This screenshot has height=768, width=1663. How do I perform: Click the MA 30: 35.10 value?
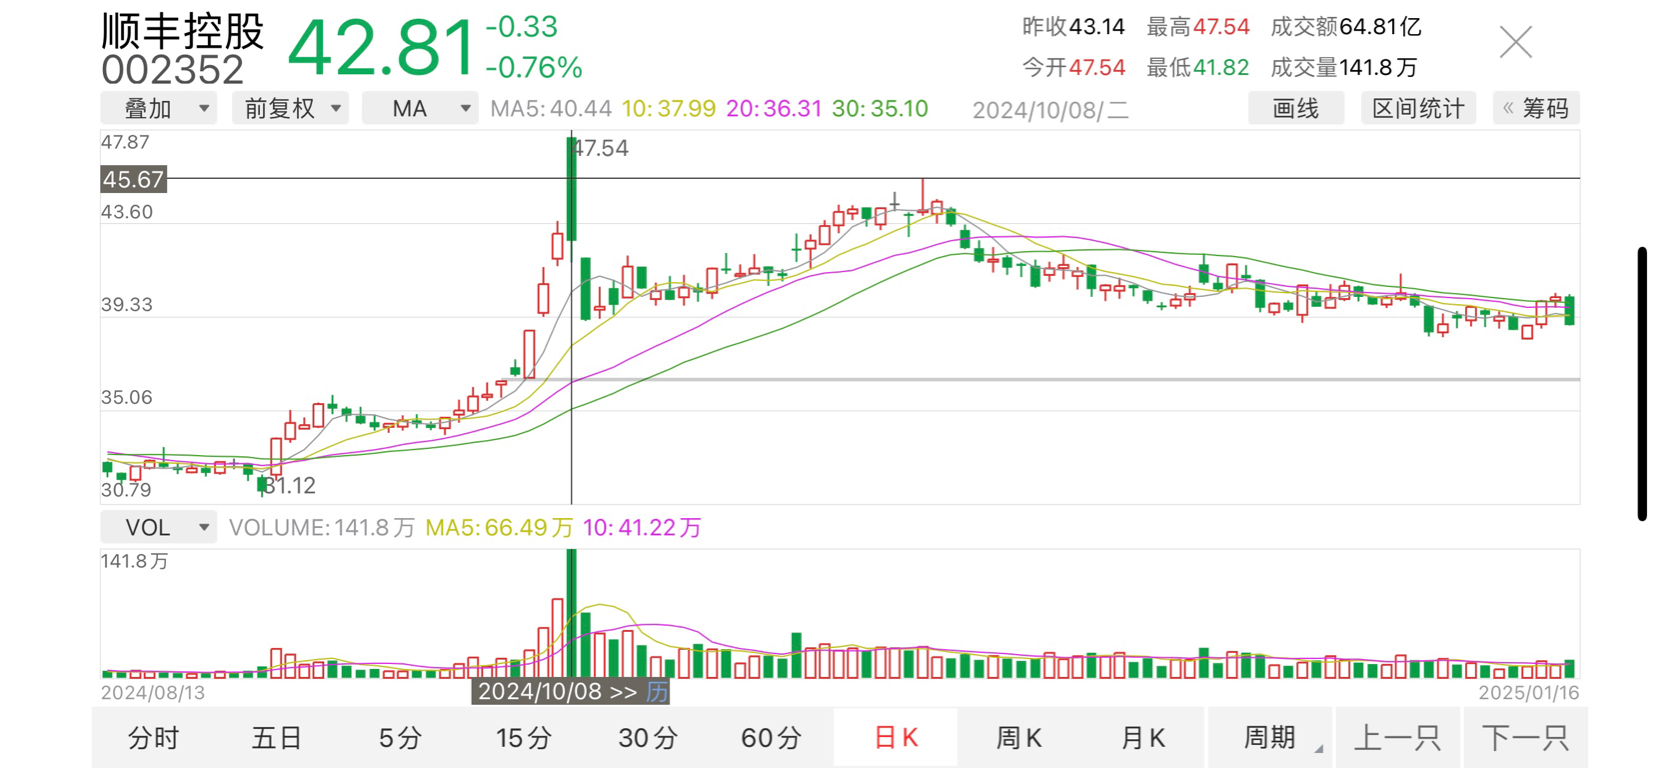point(880,109)
